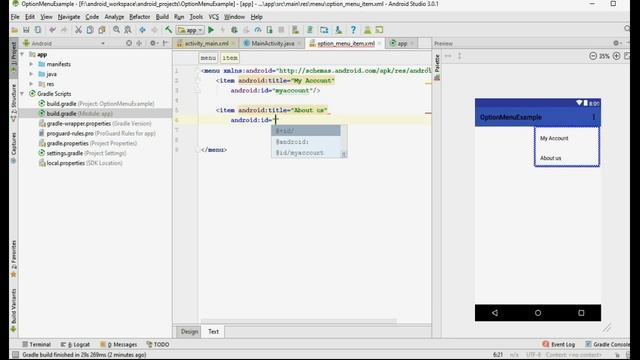Image resolution: width=640 pixels, height=360 pixels.
Task: Select the Text editor tab
Action: point(213,331)
